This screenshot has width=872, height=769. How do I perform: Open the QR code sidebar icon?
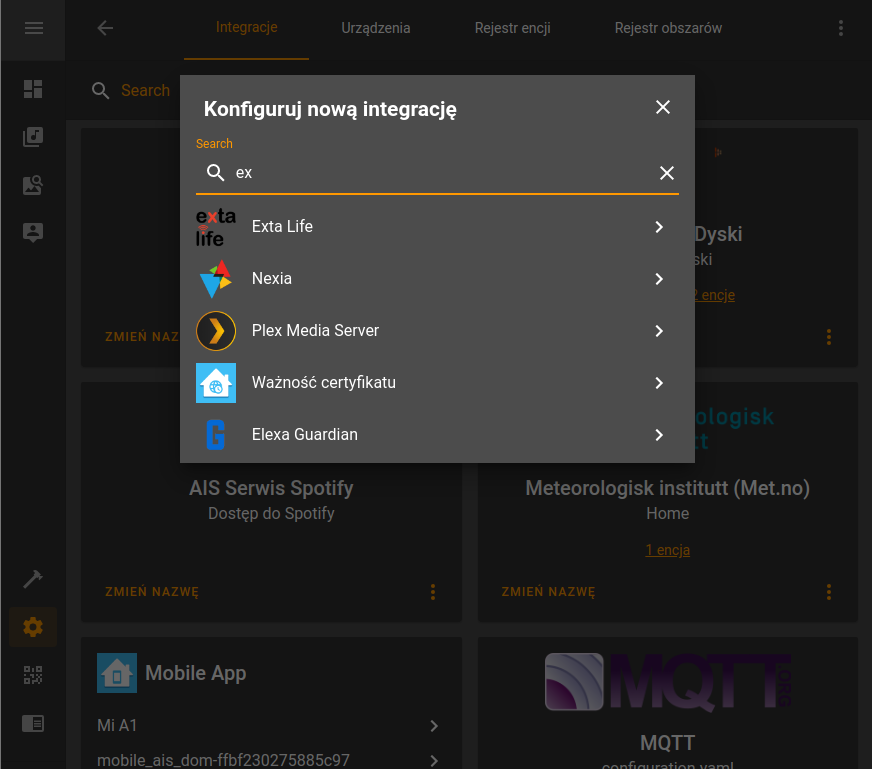[x=33, y=675]
